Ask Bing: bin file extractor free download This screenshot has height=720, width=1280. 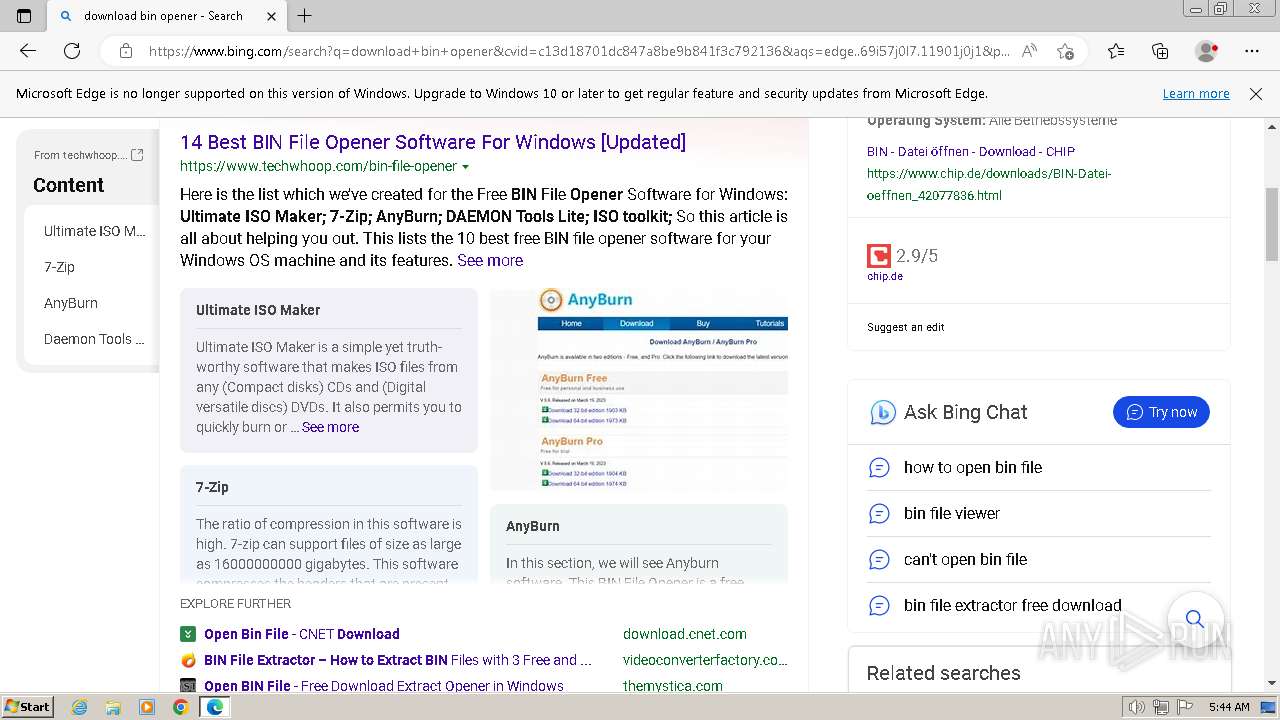coord(1013,605)
